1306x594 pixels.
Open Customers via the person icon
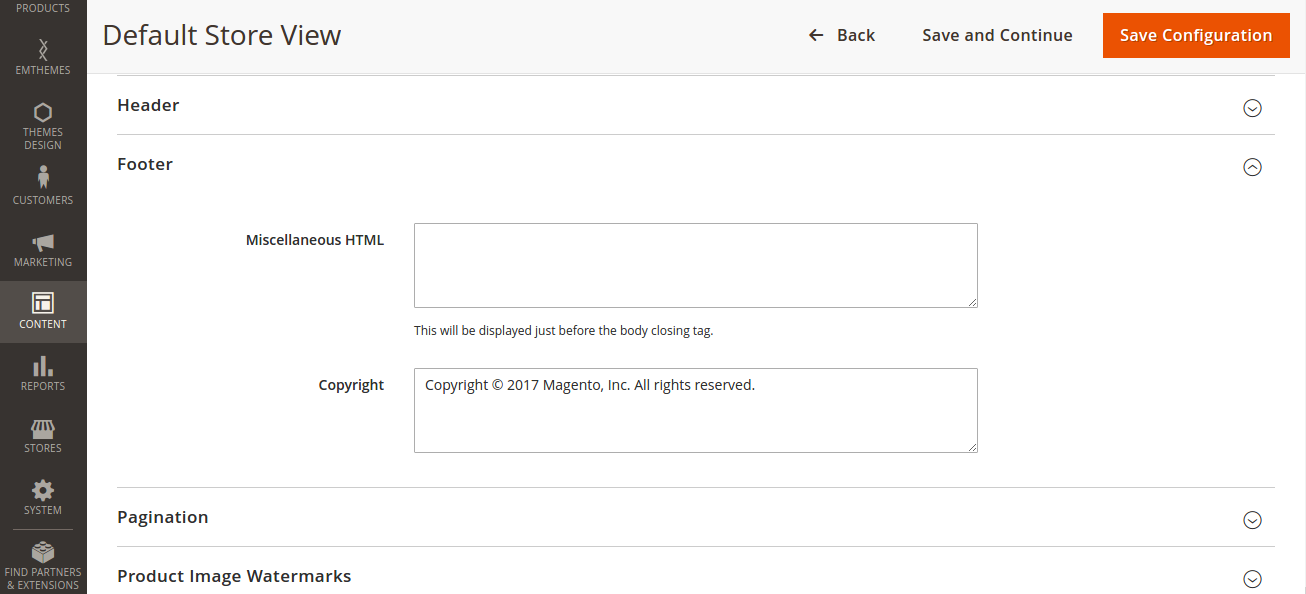43,177
